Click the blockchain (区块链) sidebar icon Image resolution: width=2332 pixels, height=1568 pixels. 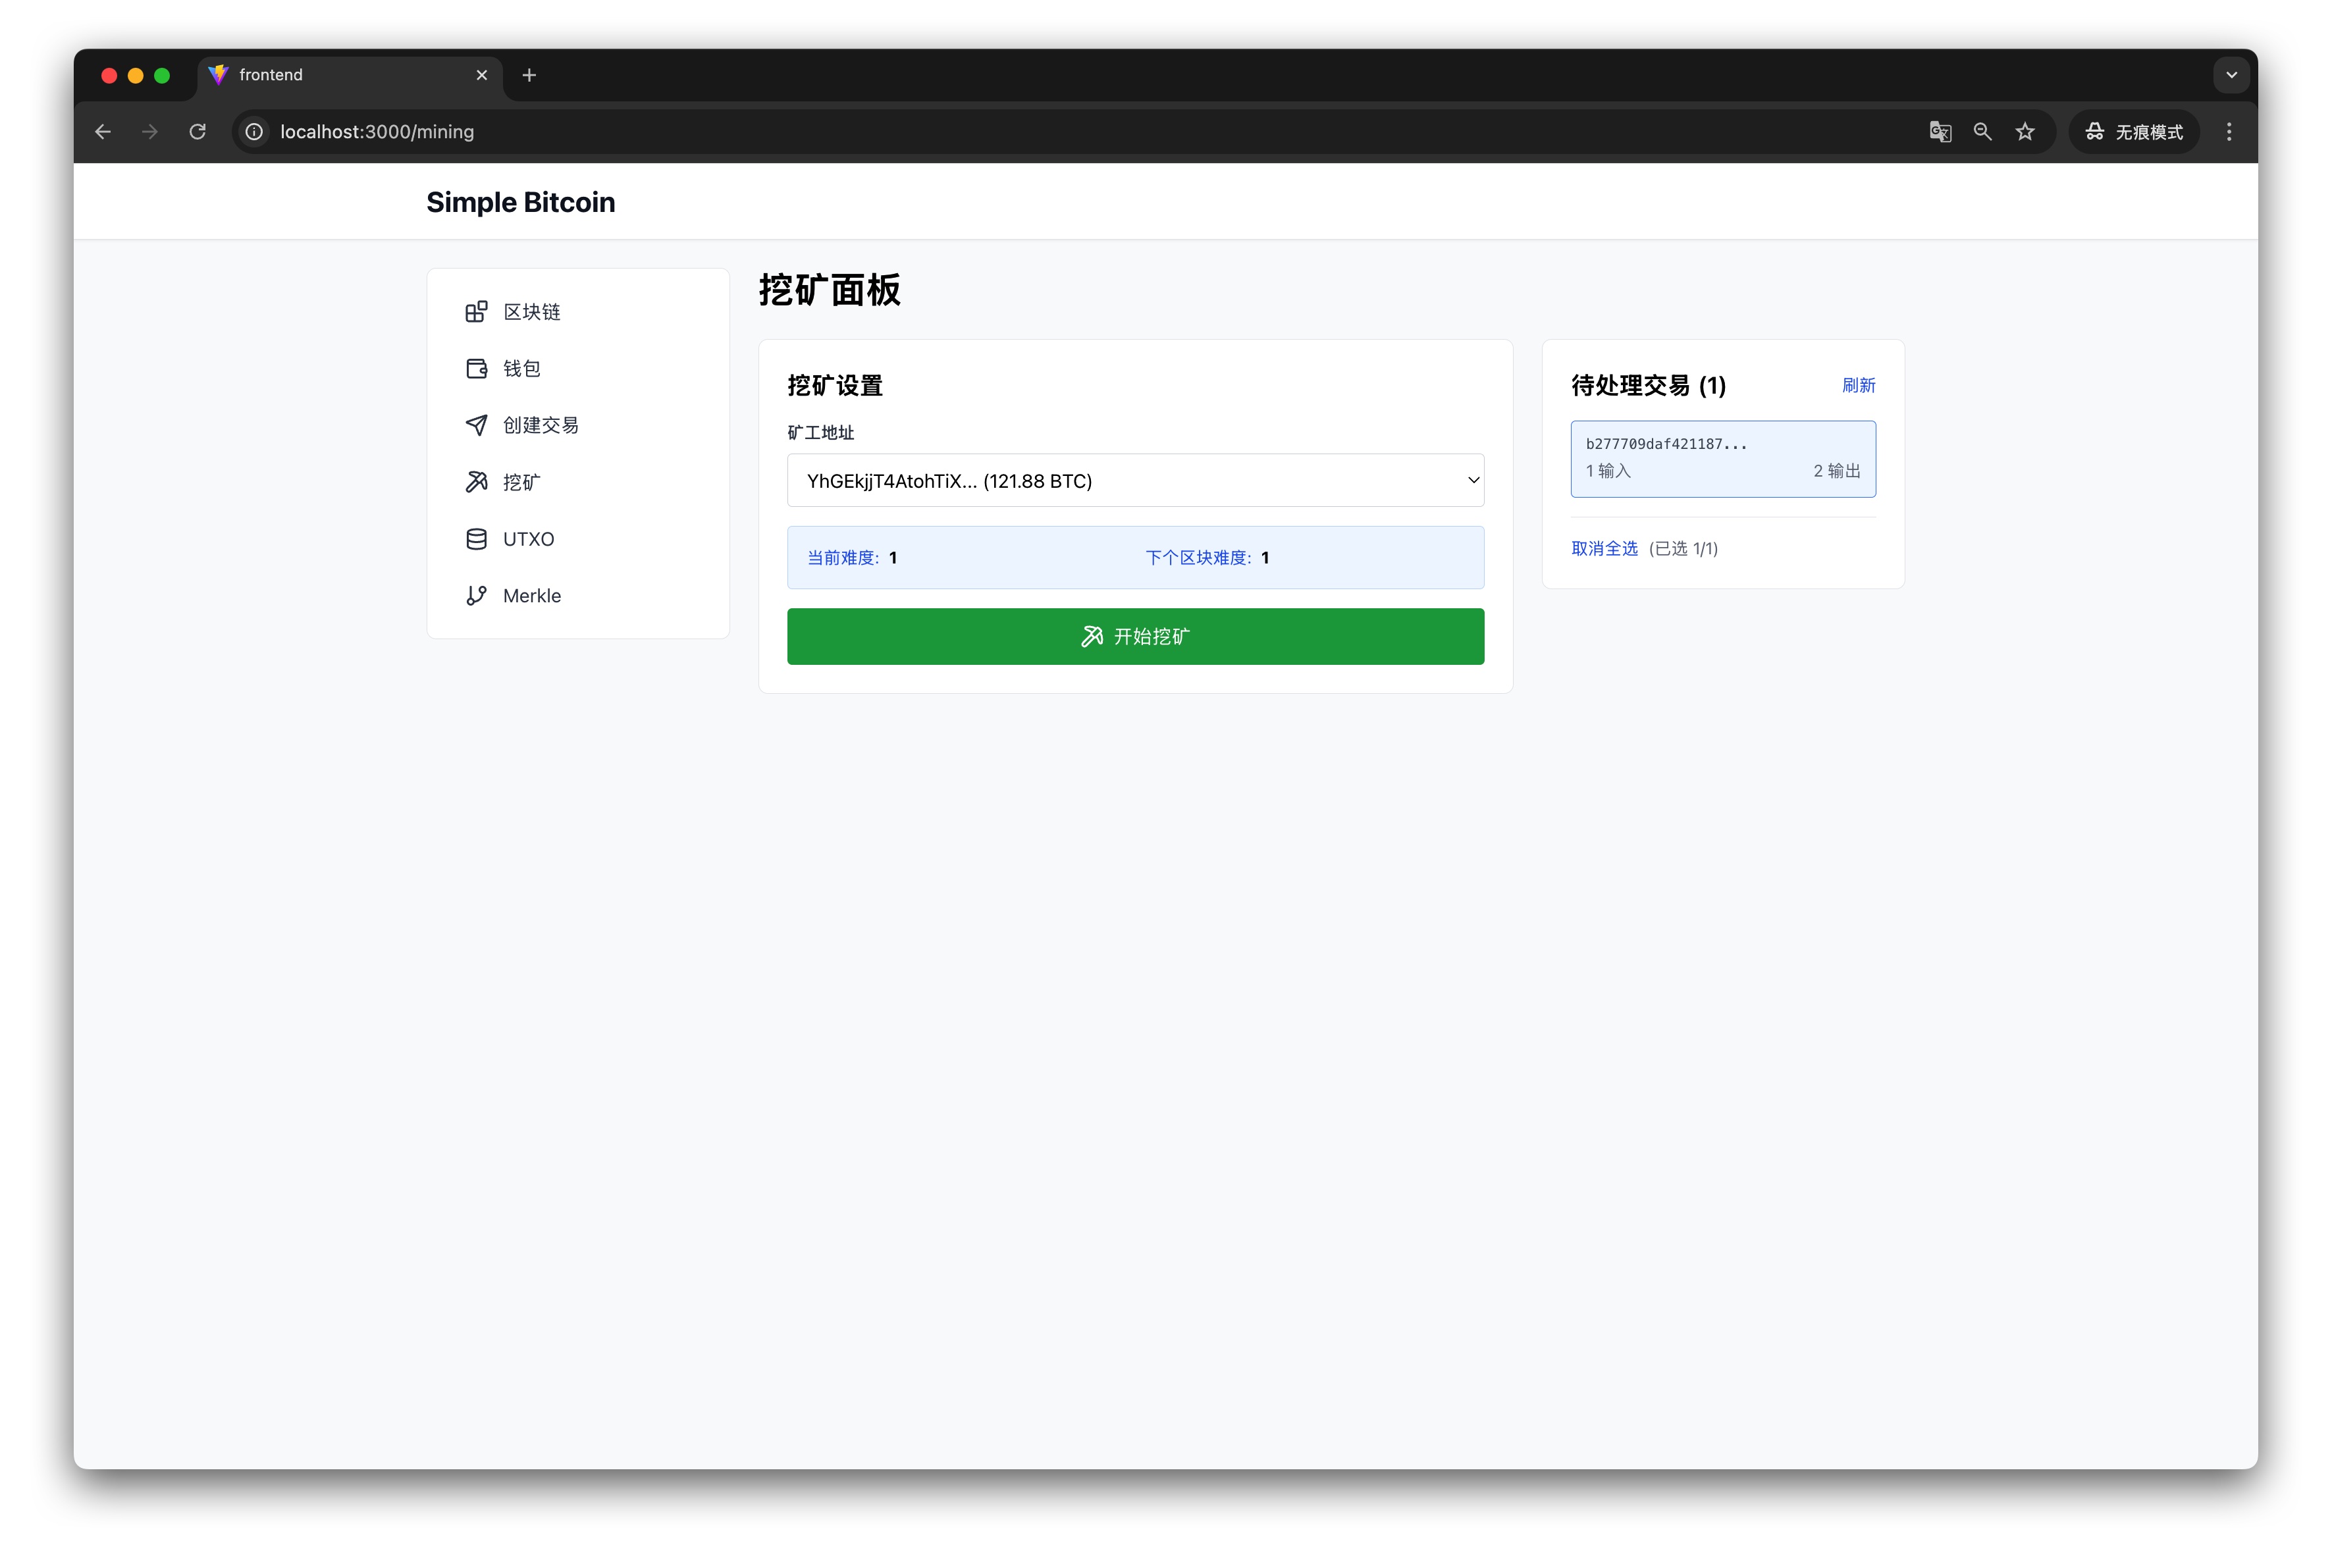476,312
